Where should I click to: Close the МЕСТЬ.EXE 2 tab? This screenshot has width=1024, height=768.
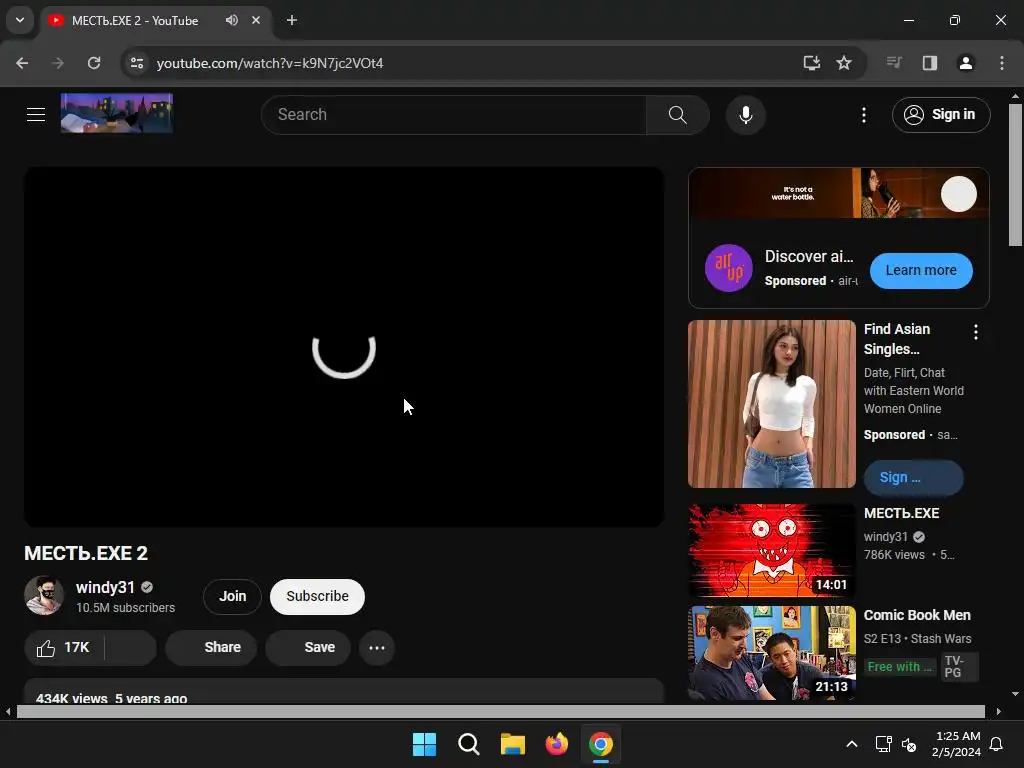pyautogui.click(x=256, y=20)
